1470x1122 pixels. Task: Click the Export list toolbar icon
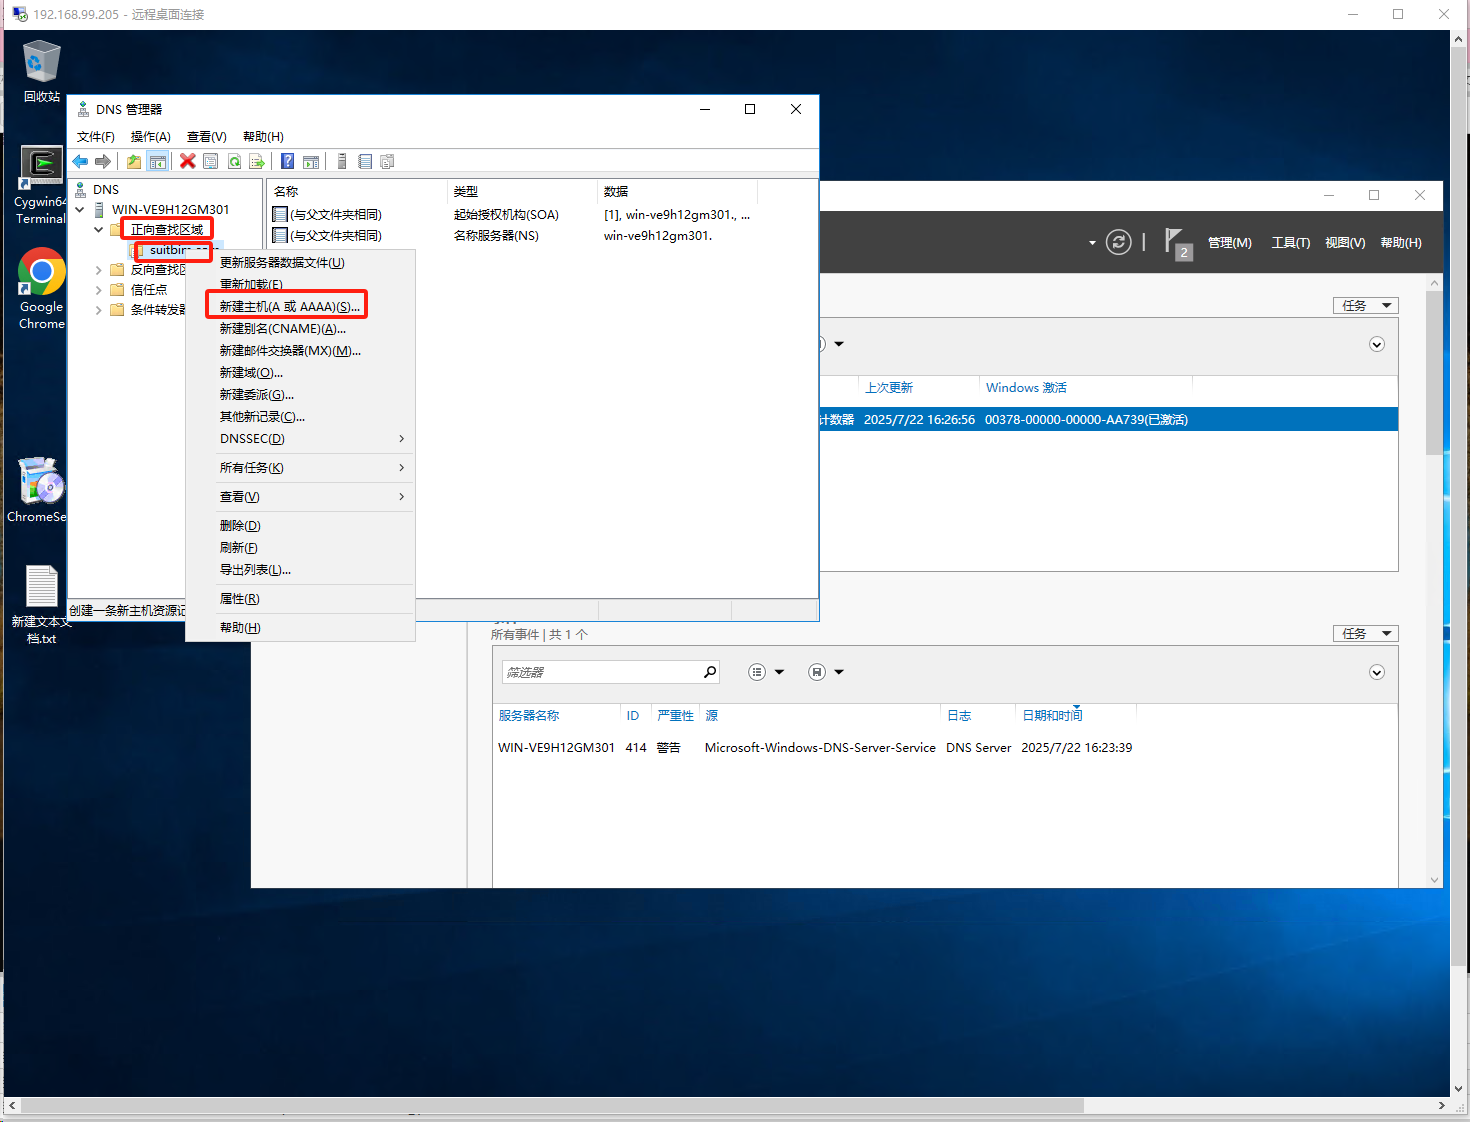pos(257,161)
